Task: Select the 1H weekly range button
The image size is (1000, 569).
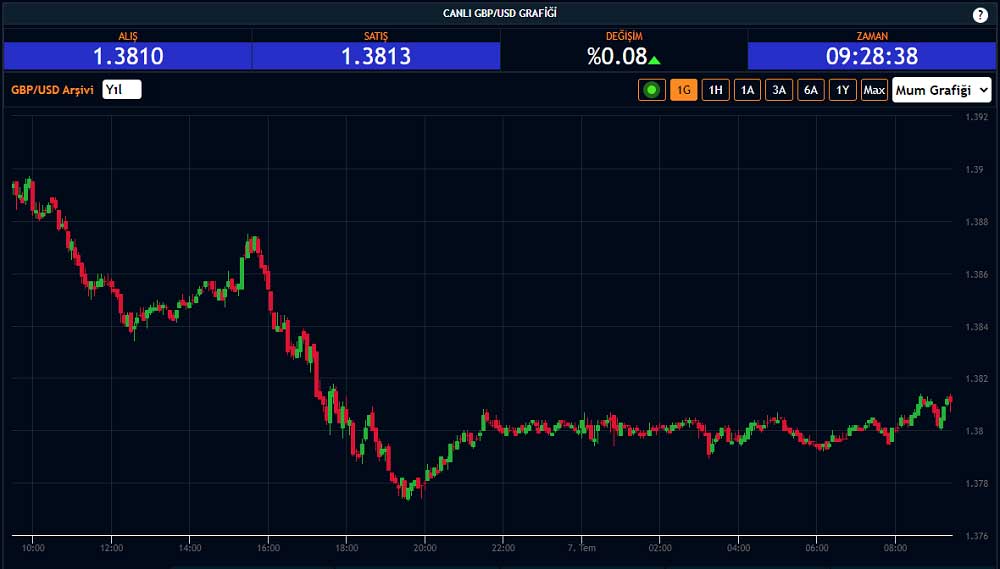Action: pos(716,90)
